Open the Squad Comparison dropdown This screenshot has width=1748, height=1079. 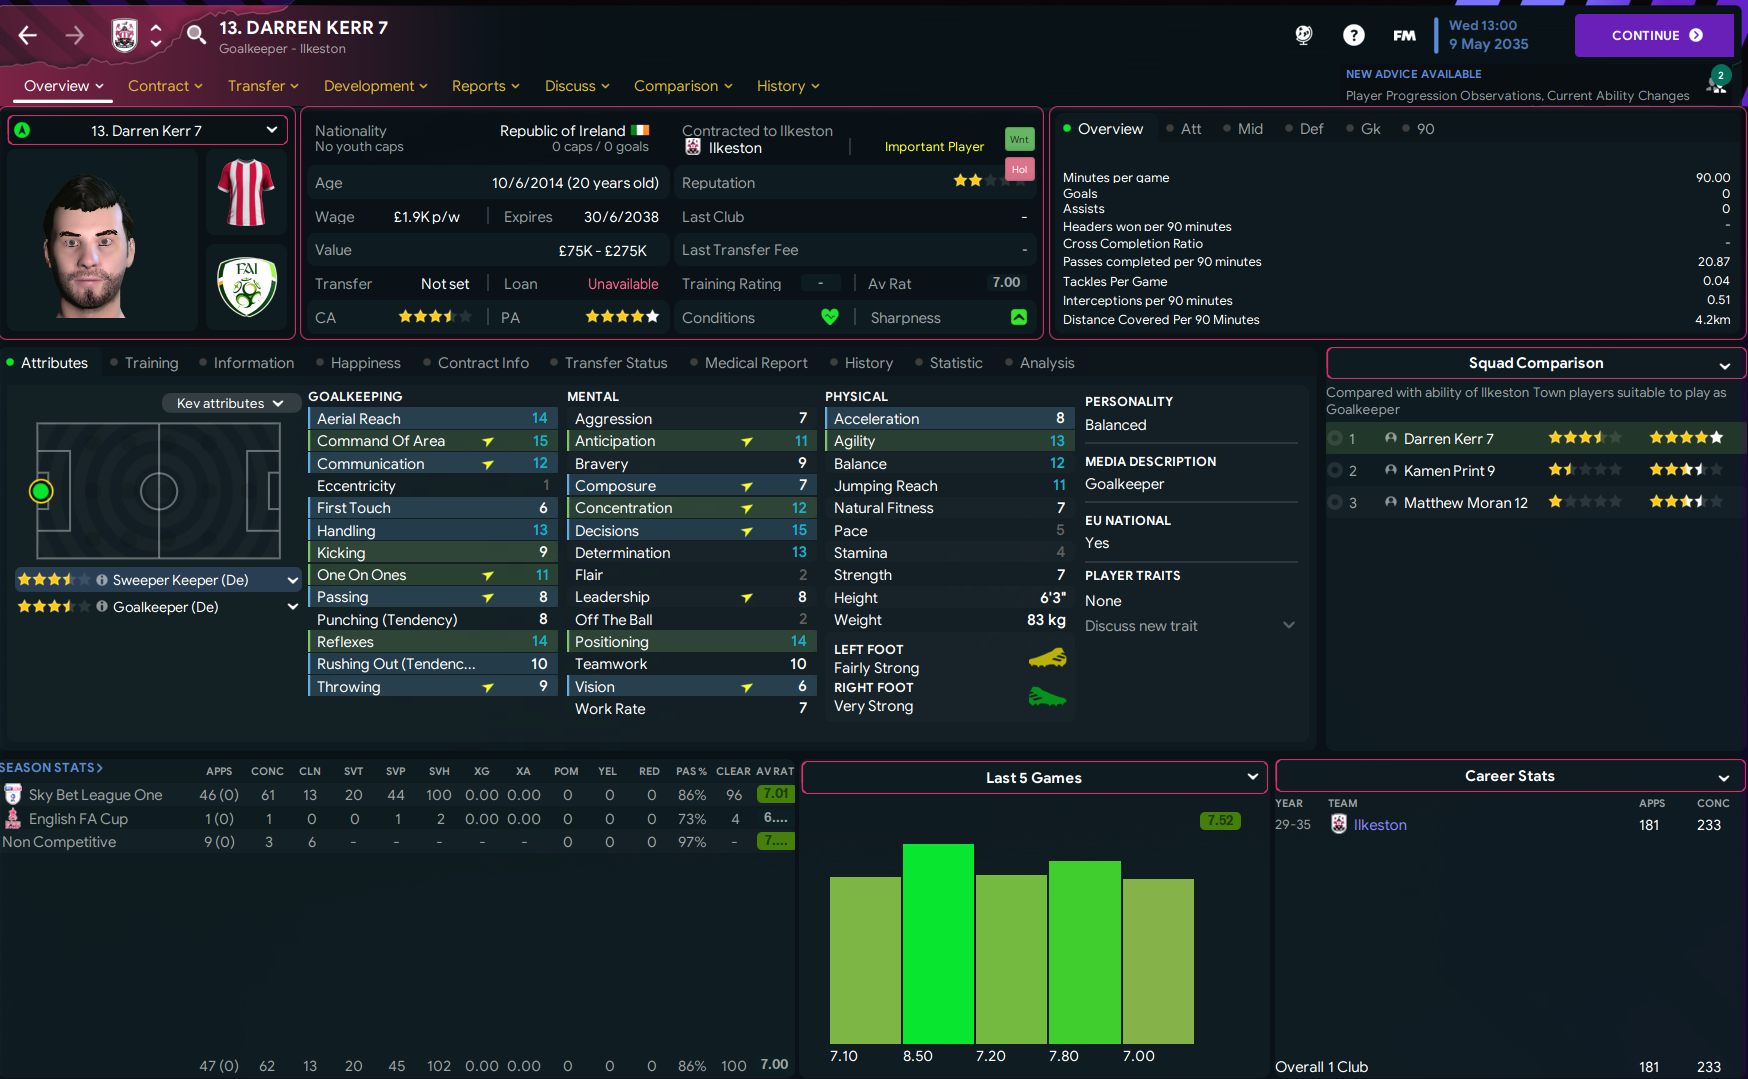click(1536, 363)
